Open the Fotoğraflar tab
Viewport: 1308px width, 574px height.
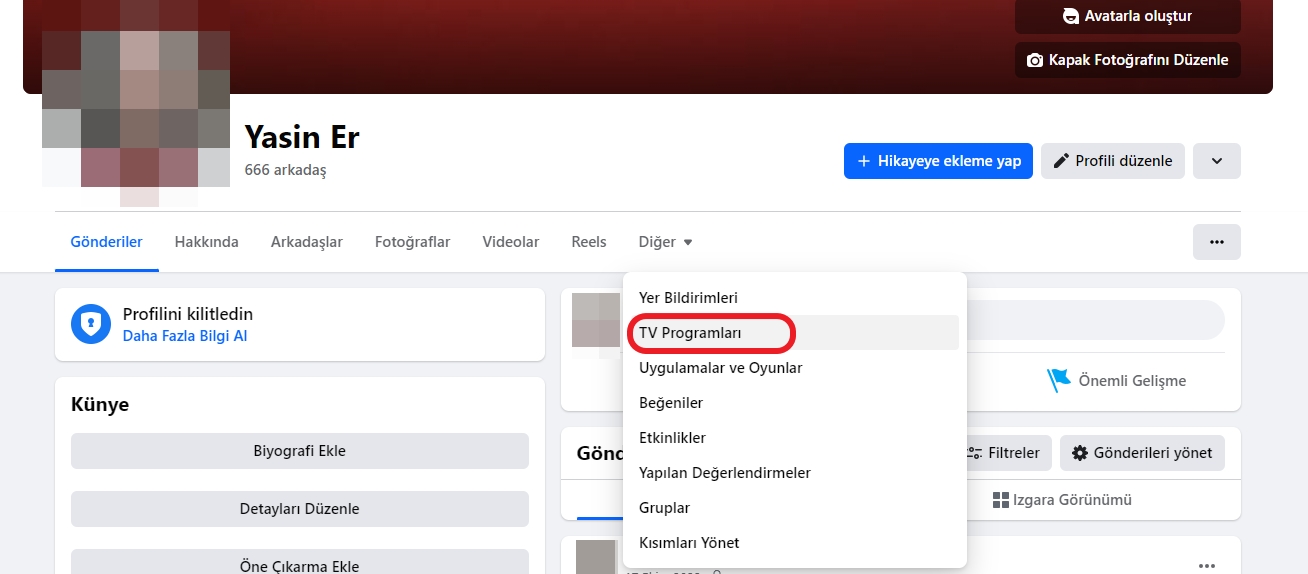pyautogui.click(x=413, y=242)
